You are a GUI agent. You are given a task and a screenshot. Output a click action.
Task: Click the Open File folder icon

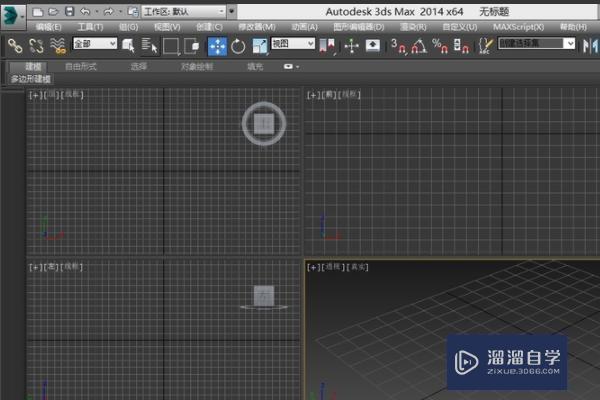click(x=53, y=12)
